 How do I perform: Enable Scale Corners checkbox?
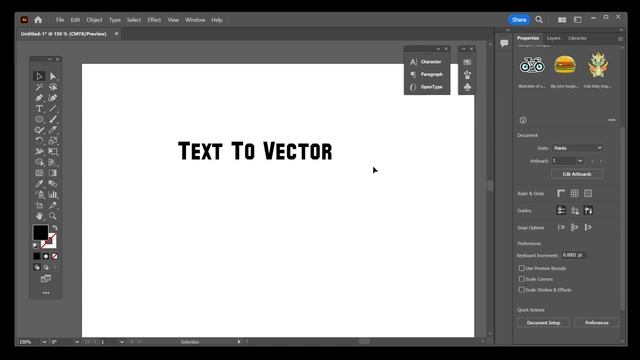coord(522,279)
